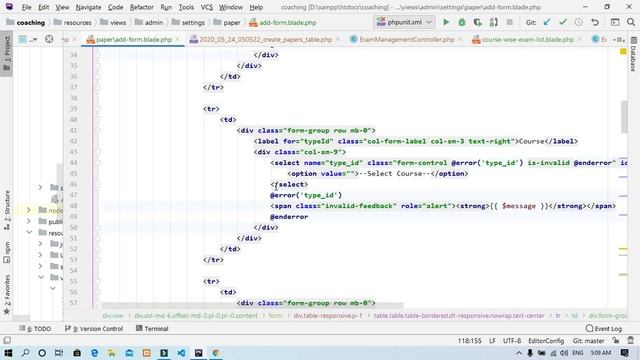Toggle code fold marker at line 55
This screenshot has height=360, width=640.
click(x=98, y=281)
